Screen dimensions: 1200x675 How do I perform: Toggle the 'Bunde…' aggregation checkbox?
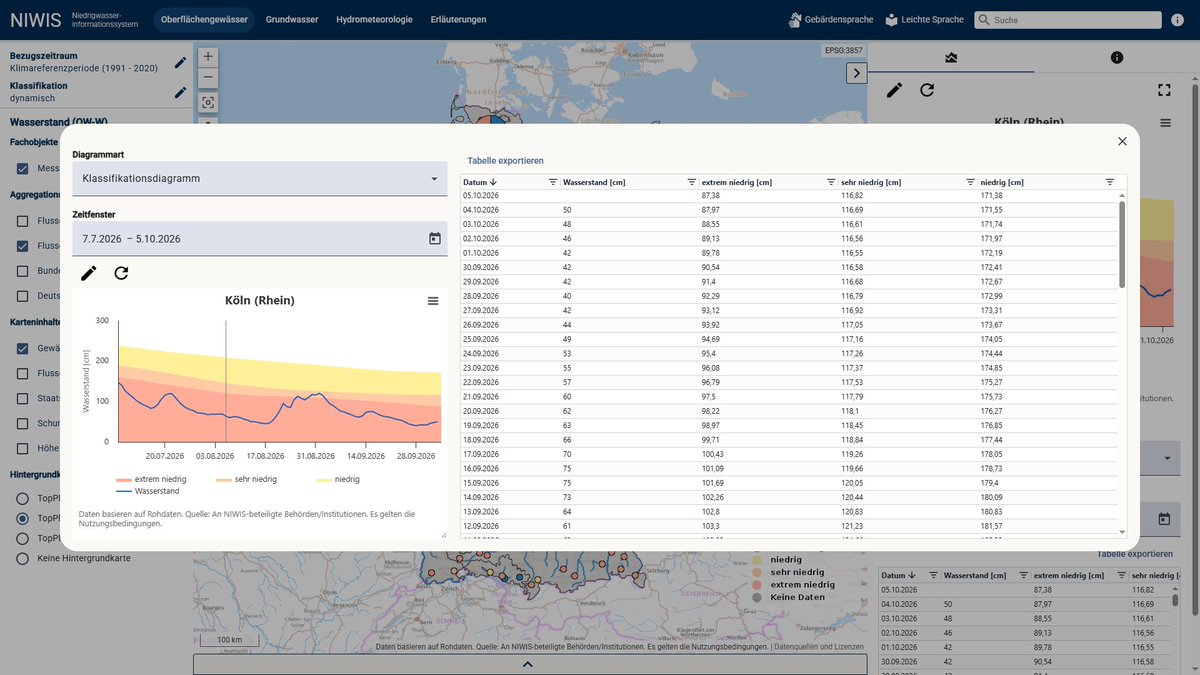[23, 271]
